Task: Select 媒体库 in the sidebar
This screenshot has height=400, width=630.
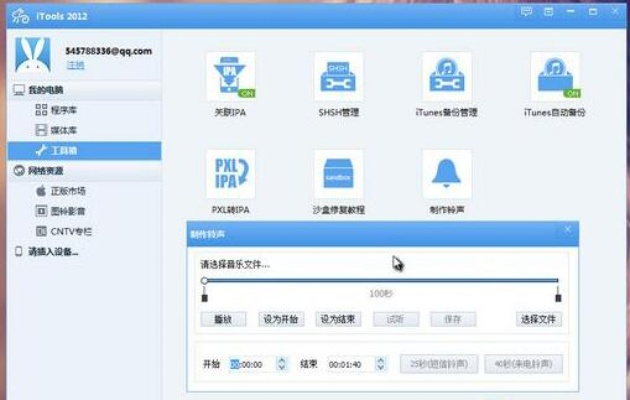Action: [64, 130]
